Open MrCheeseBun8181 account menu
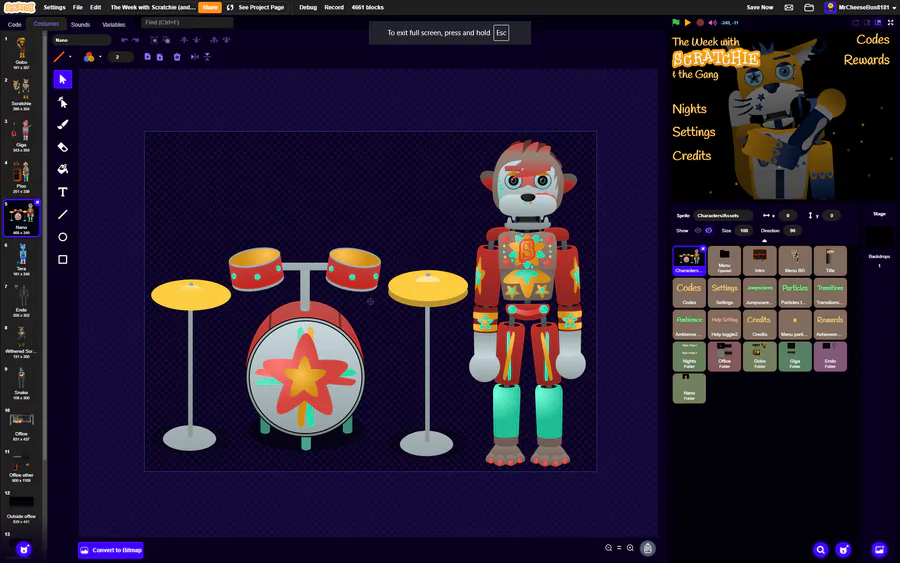 860,7
